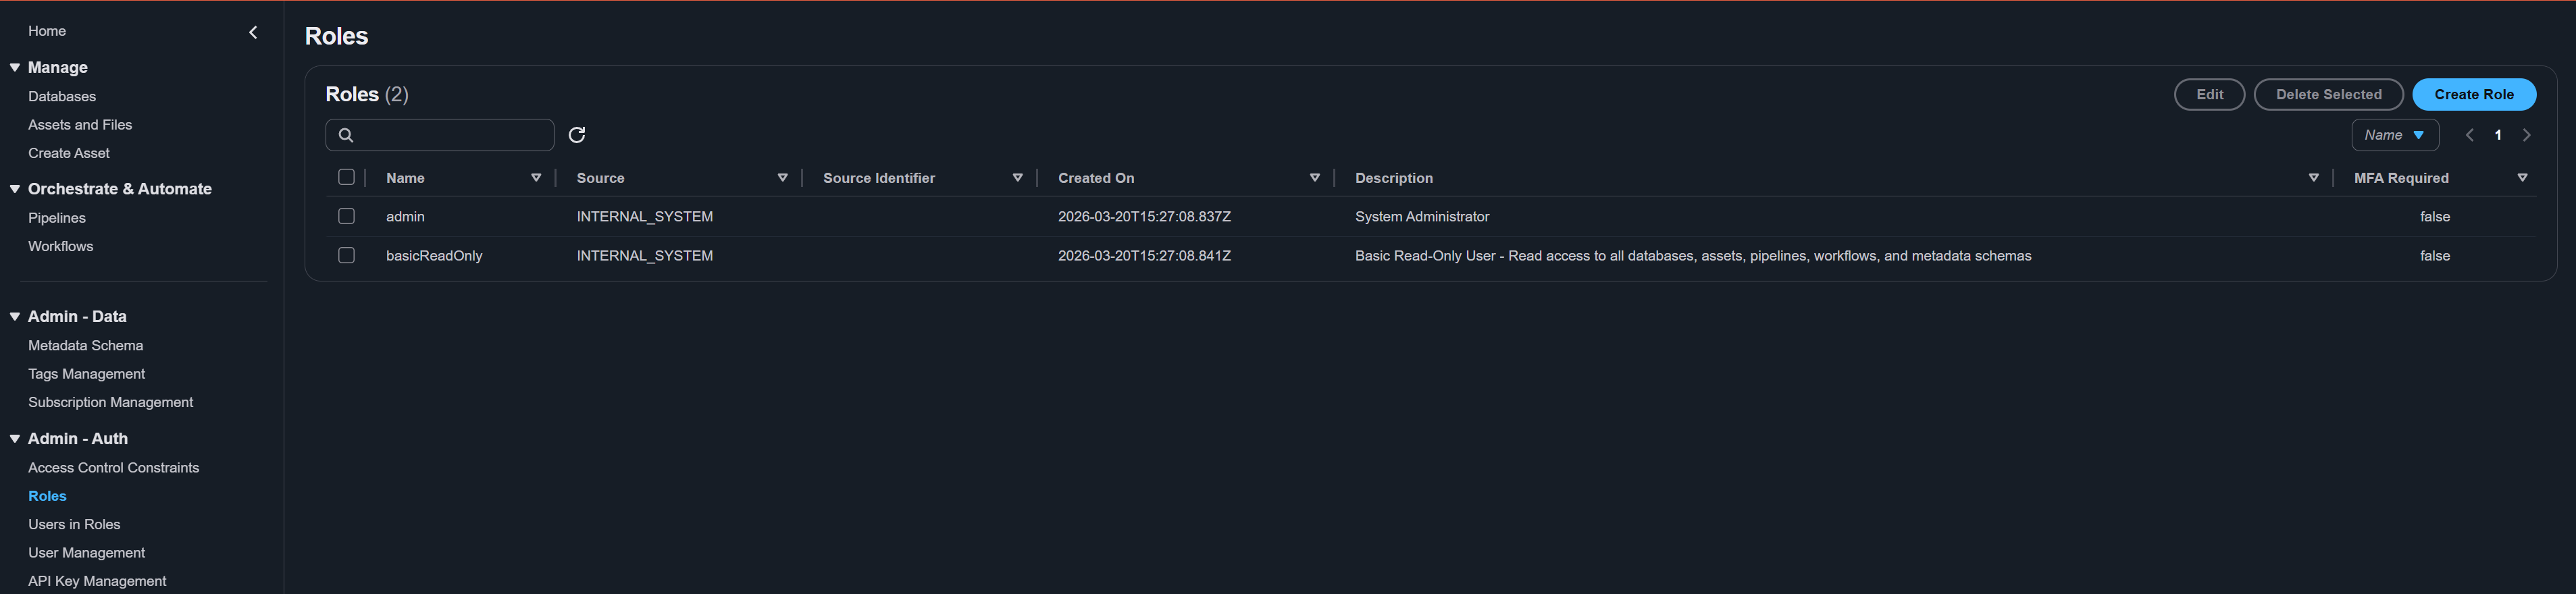Click INTERNAL_SYSTEM in the admin row

(644, 216)
